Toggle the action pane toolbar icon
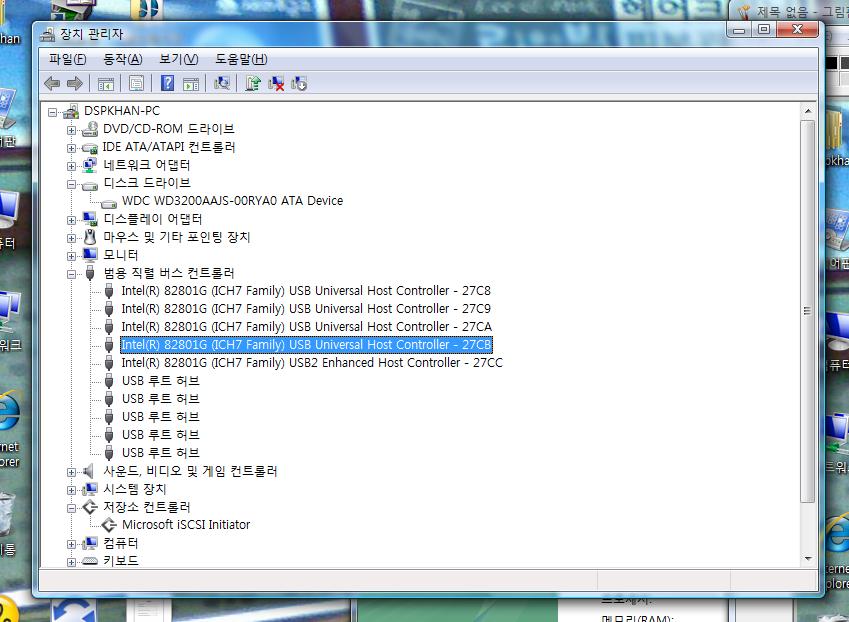The height and width of the screenshot is (622, 849). coord(191,83)
